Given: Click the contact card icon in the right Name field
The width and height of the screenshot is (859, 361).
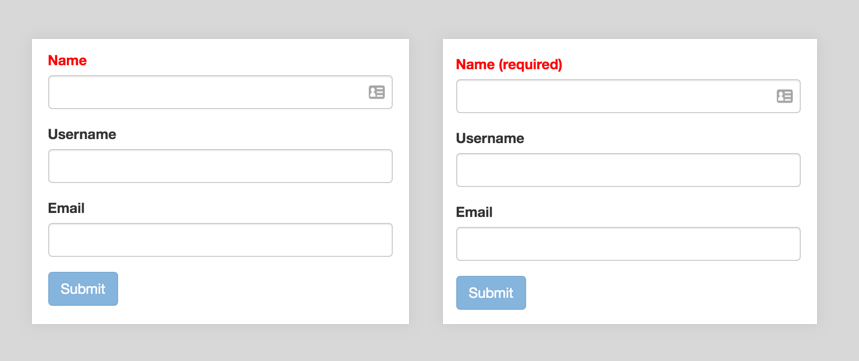Looking at the screenshot, I should [784, 96].
